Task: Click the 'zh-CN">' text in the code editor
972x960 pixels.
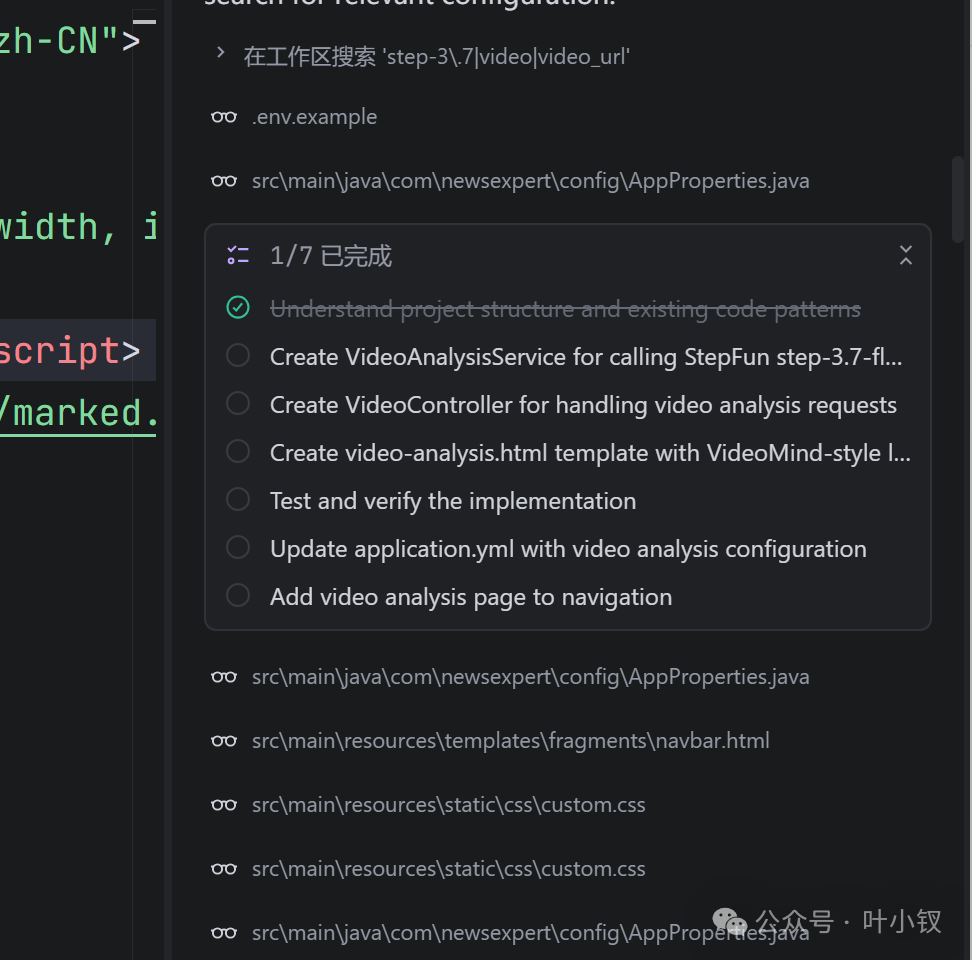Action: pyautogui.click(x=69, y=41)
